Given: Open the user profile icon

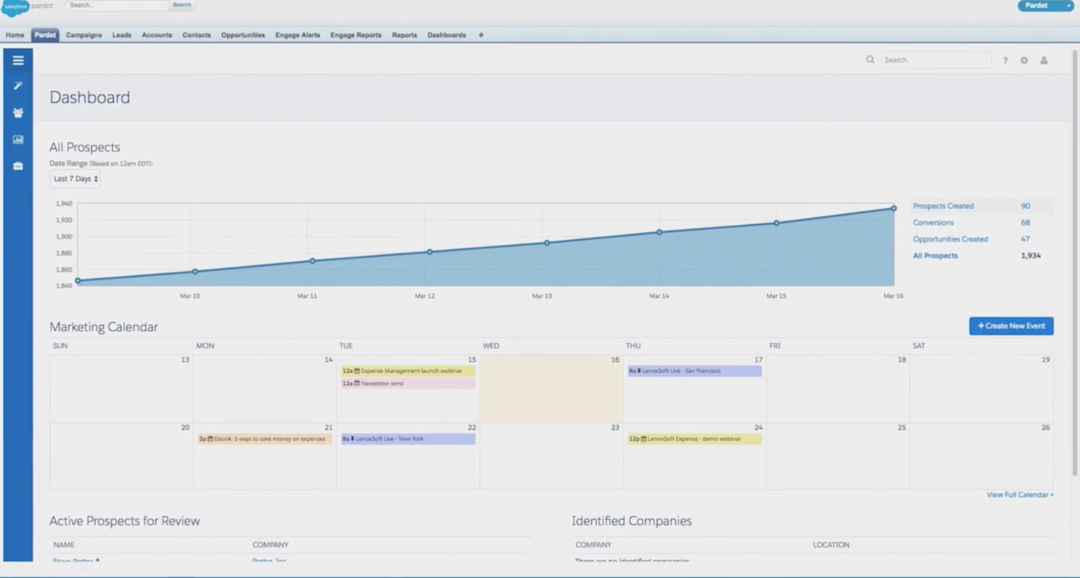Looking at the screenshot, I should [x=1044, y=61].
